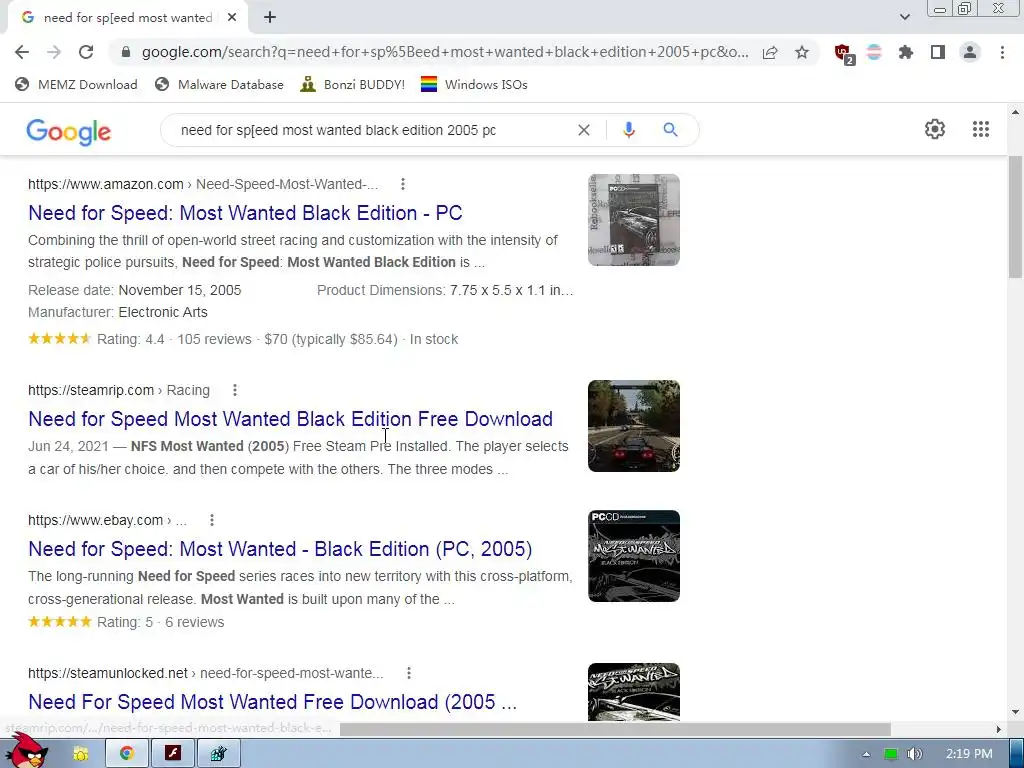This screenshot has width=1024, height=768.
Task: Open the share page icon in address bar
Action: click(770, 52)
